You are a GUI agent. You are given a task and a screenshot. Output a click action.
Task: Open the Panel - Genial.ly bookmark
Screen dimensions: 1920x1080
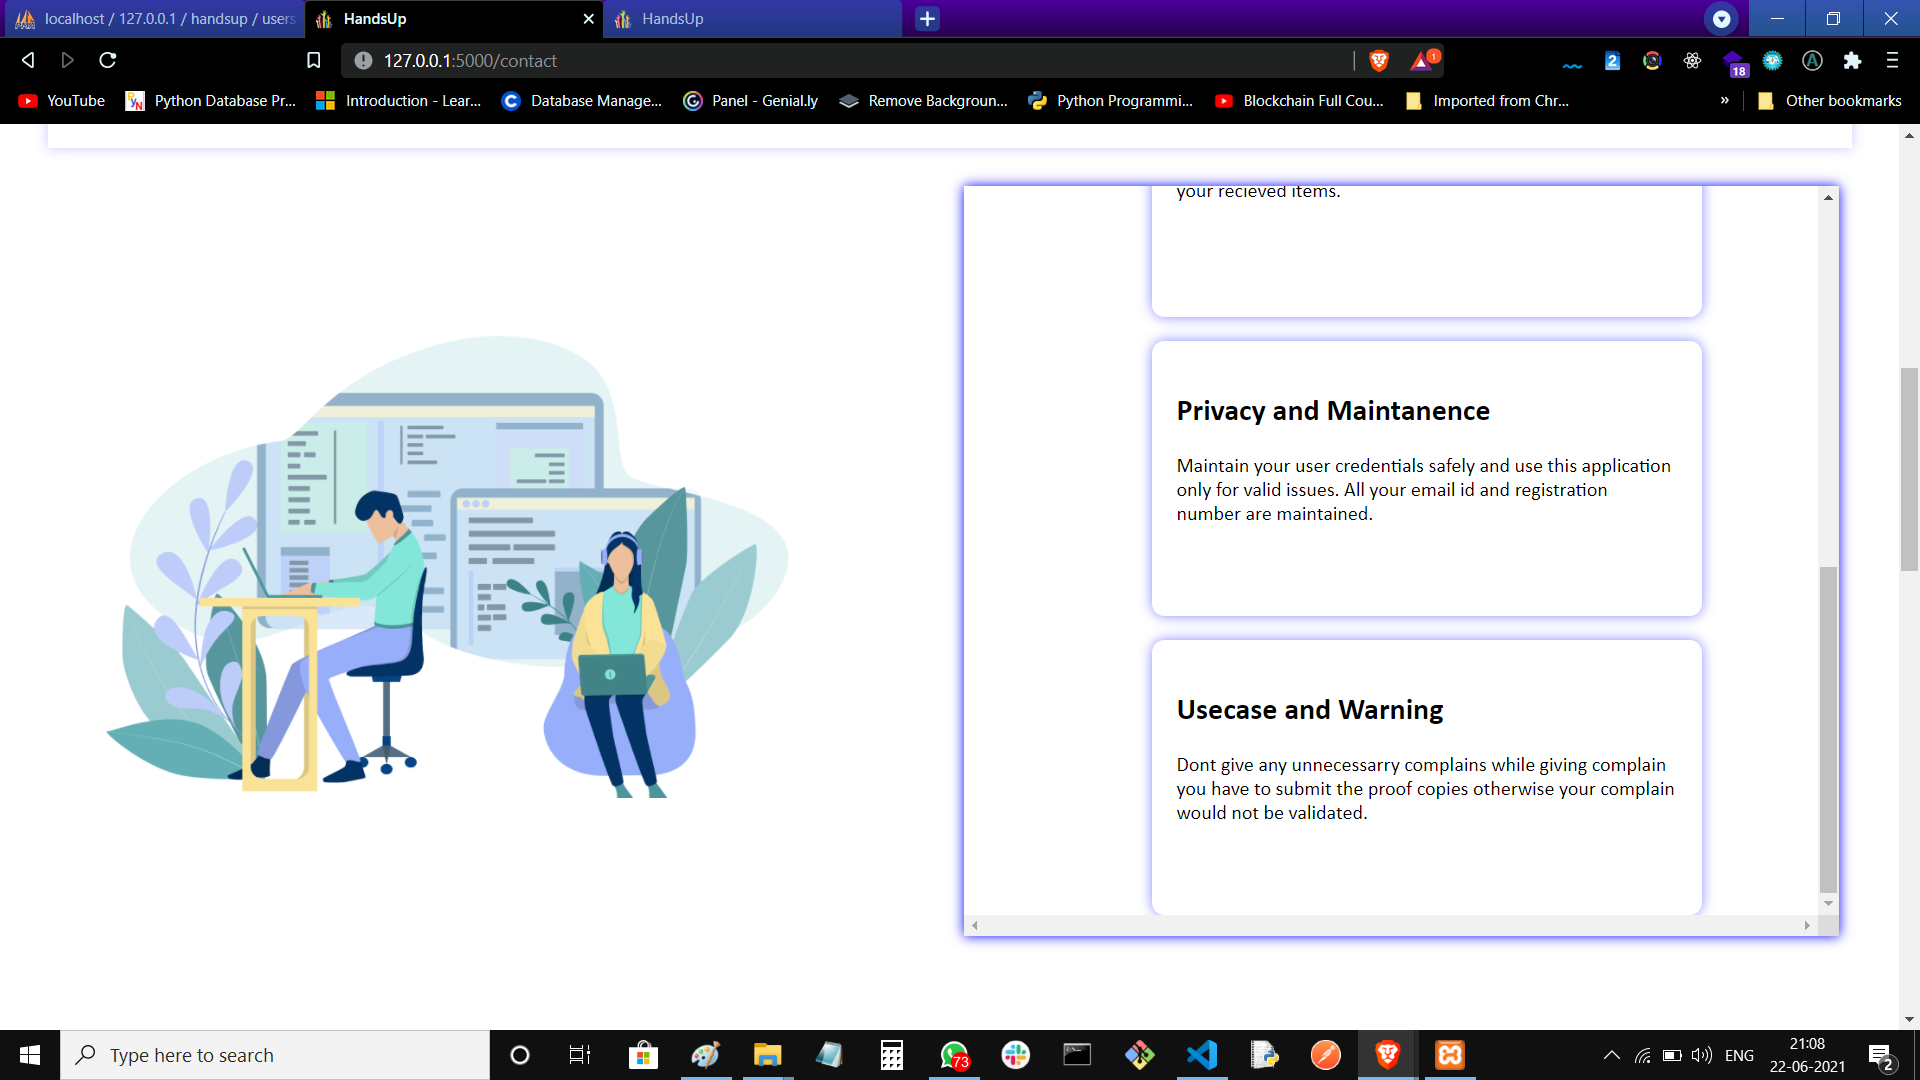750,101
